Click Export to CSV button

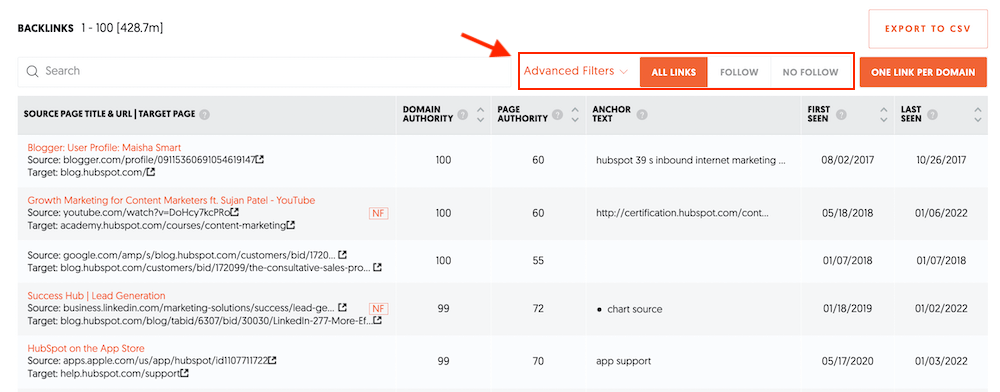[x=927, y=29]
